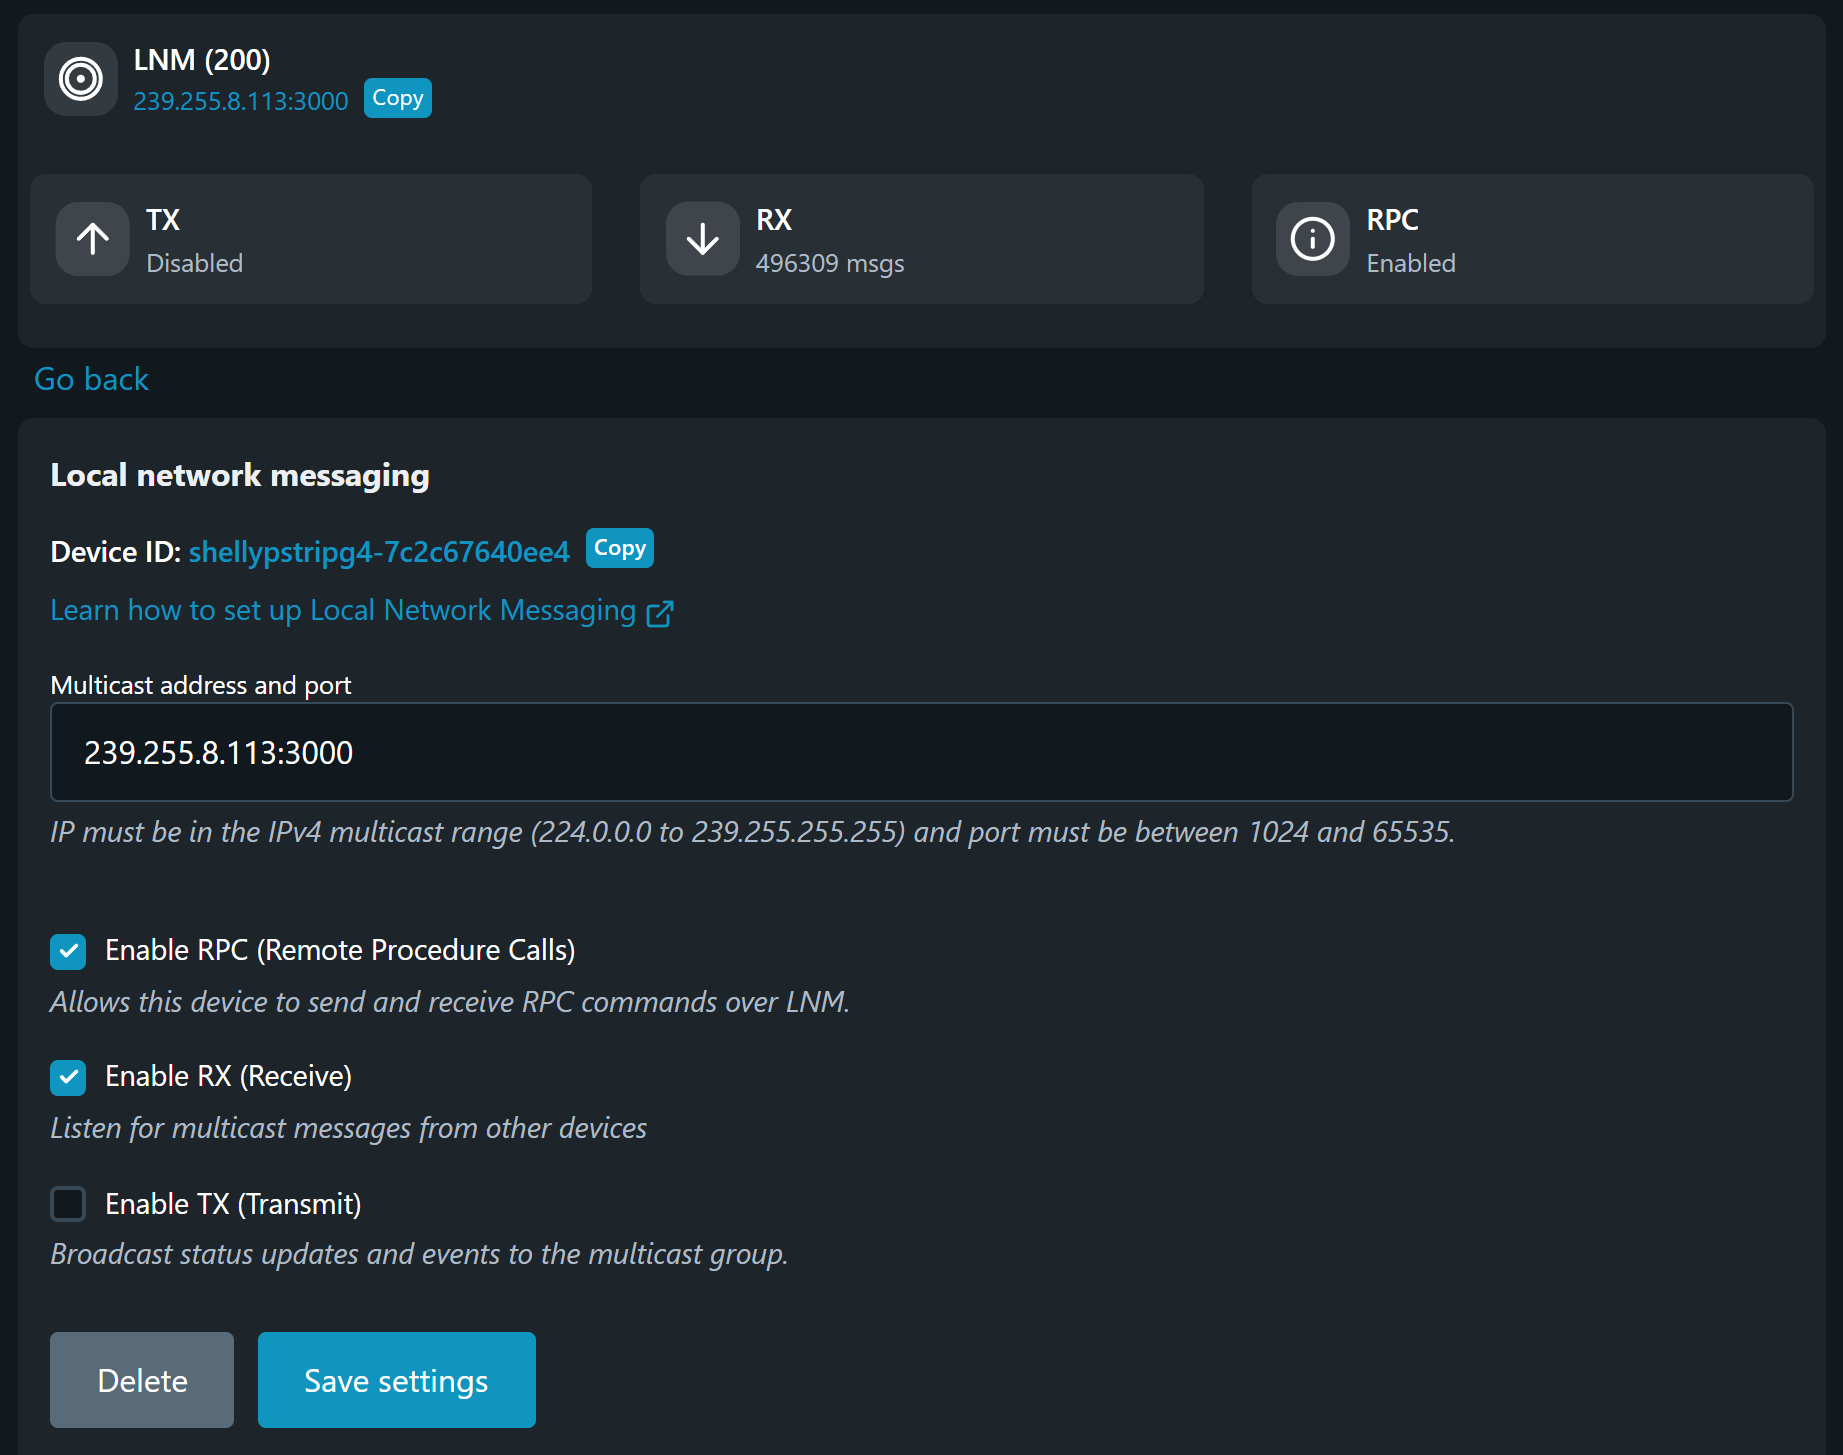Click the LNM (200) title text
The width and height of the screenshot is (1843, 1455).
[x=202, y=60]
